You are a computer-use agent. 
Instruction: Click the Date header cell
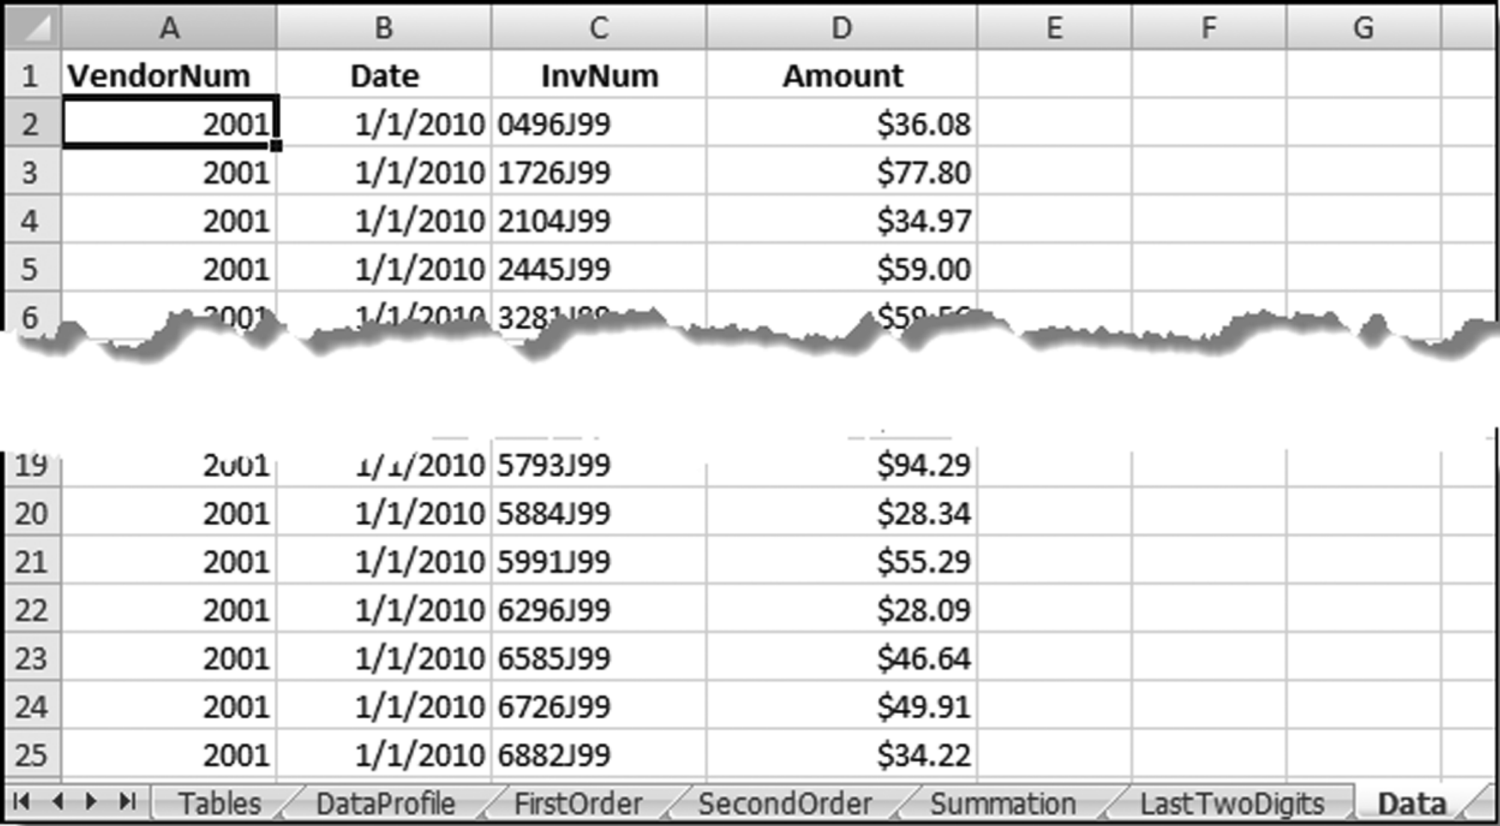coord(384,75)
